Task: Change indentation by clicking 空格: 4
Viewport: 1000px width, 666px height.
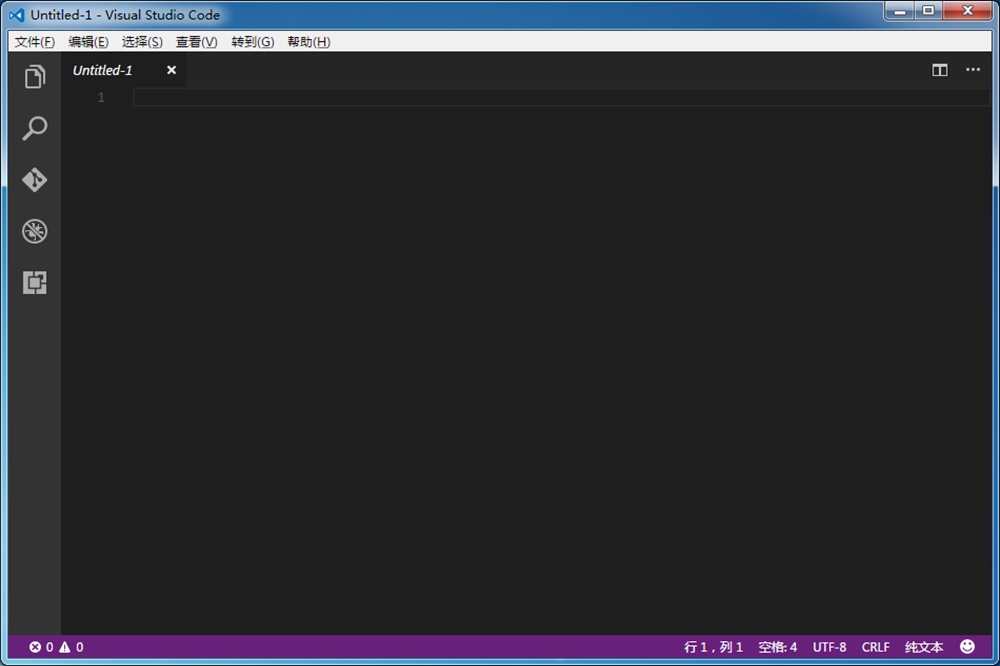Action: point(778,646)
